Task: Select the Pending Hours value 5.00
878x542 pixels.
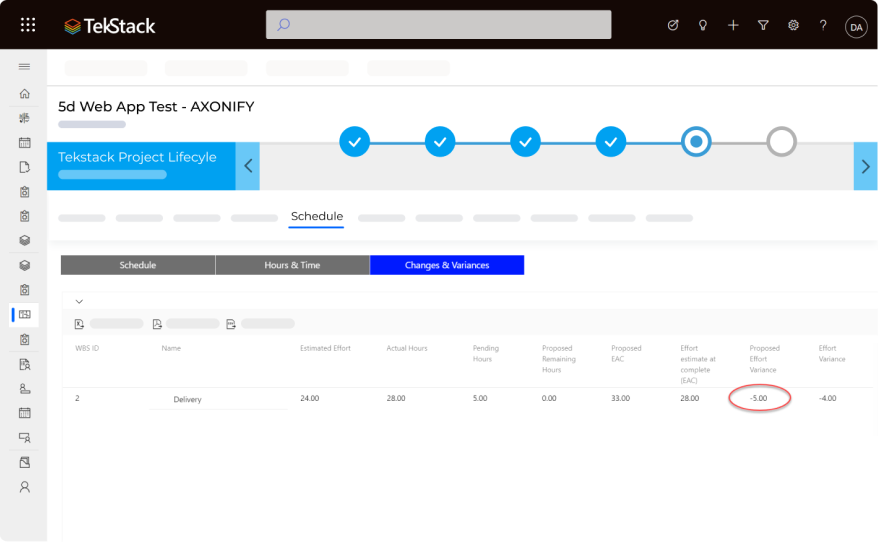Action: point(480,398)
